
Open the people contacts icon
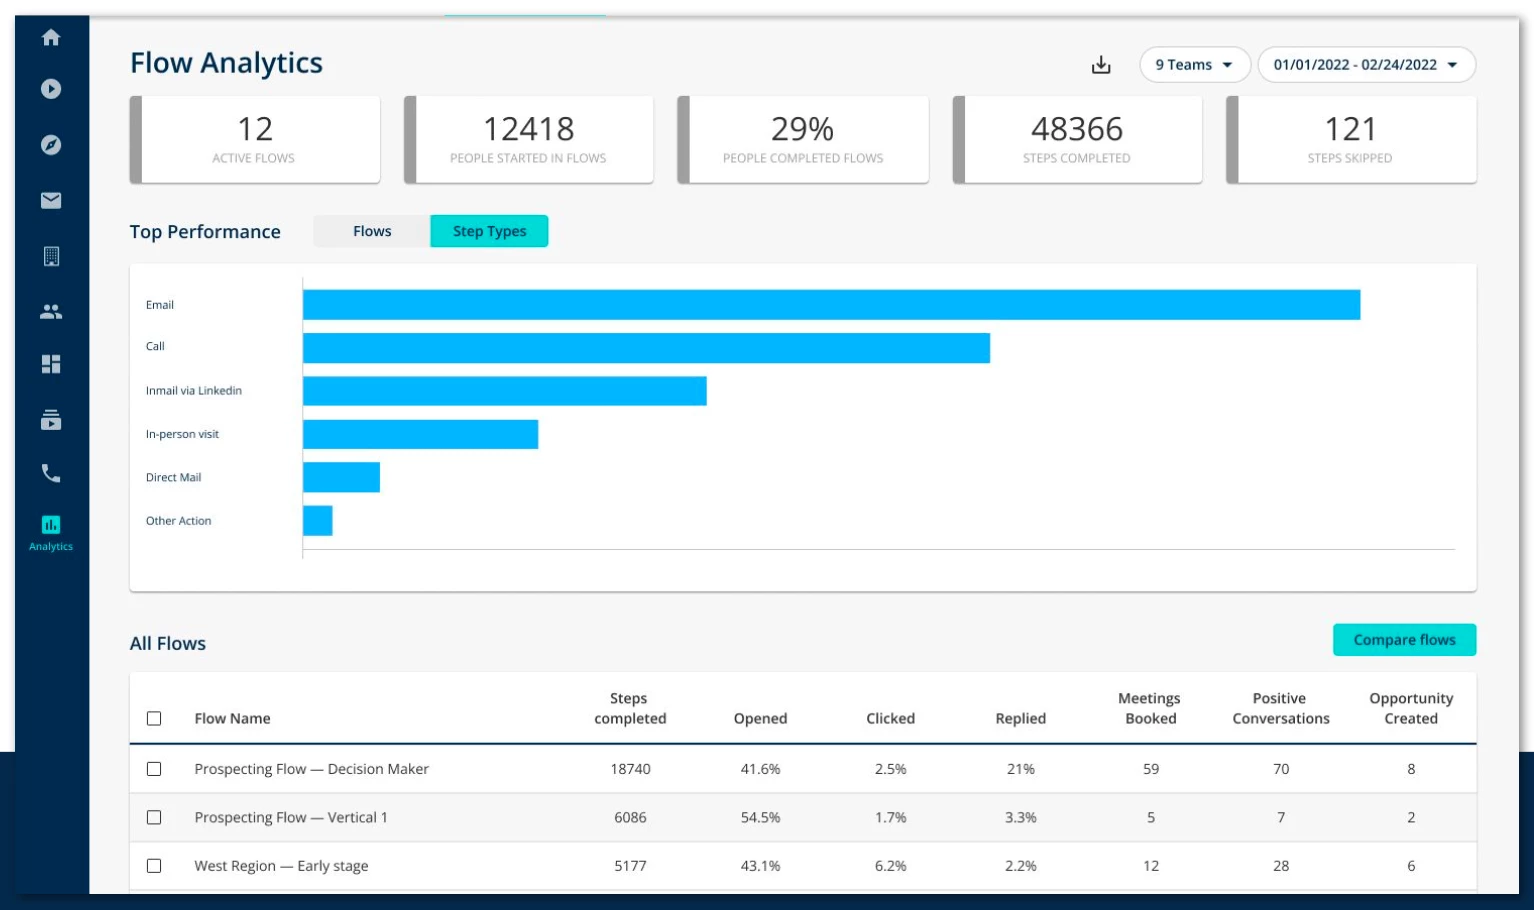click(51, 312)
